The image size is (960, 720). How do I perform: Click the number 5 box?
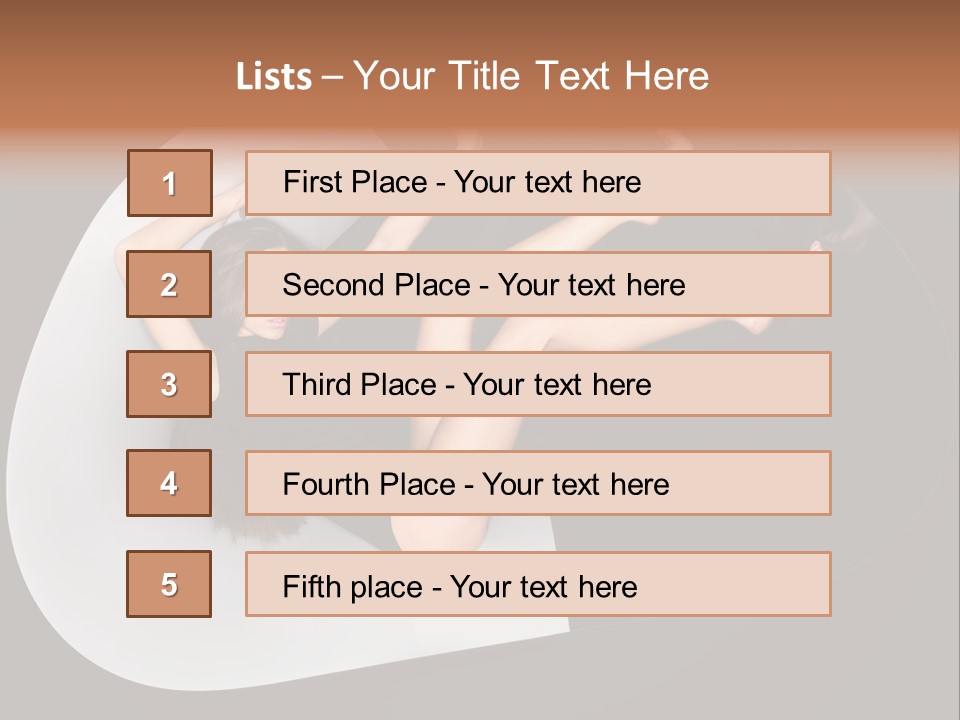170,584
